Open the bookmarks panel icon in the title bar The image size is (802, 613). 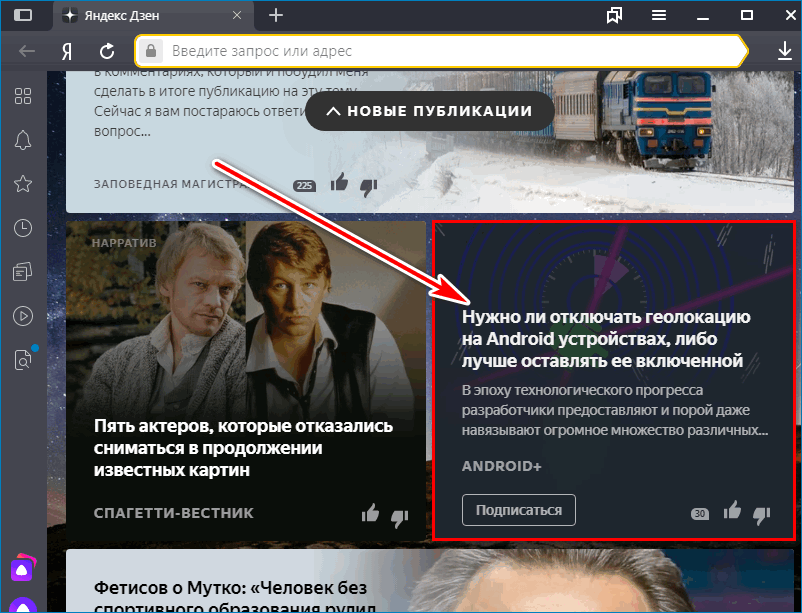[613, 16]
